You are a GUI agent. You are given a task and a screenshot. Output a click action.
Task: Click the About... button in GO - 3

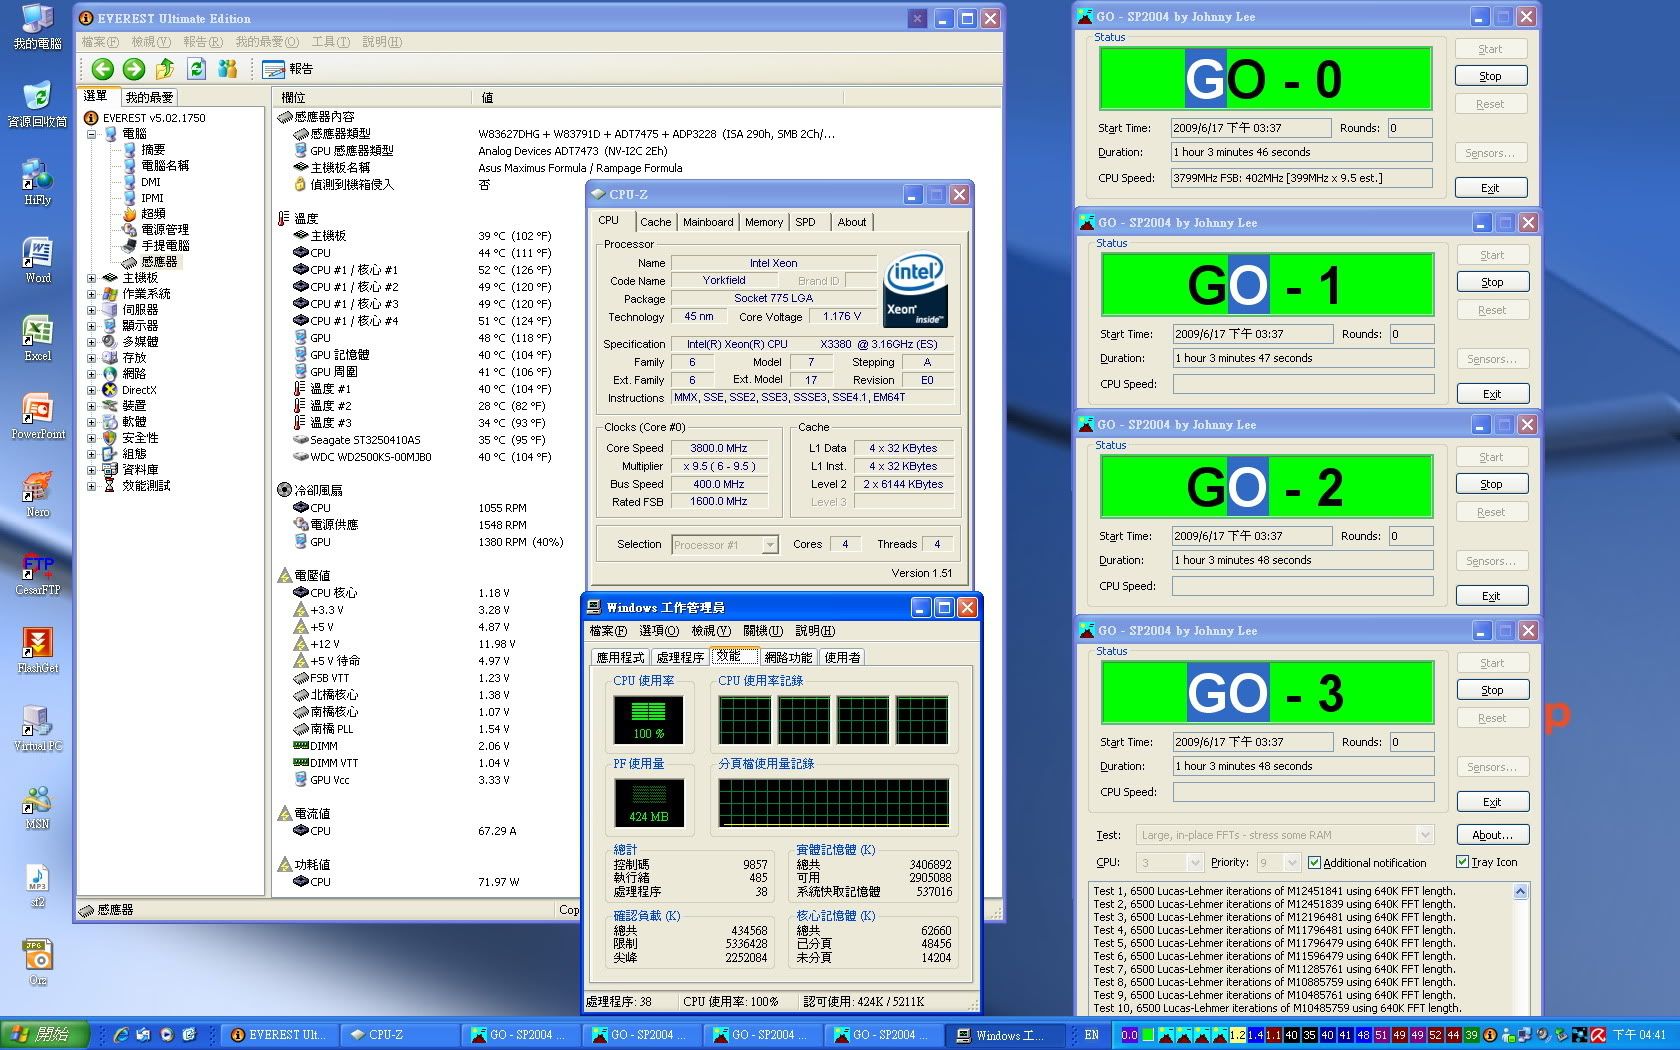1492,835
